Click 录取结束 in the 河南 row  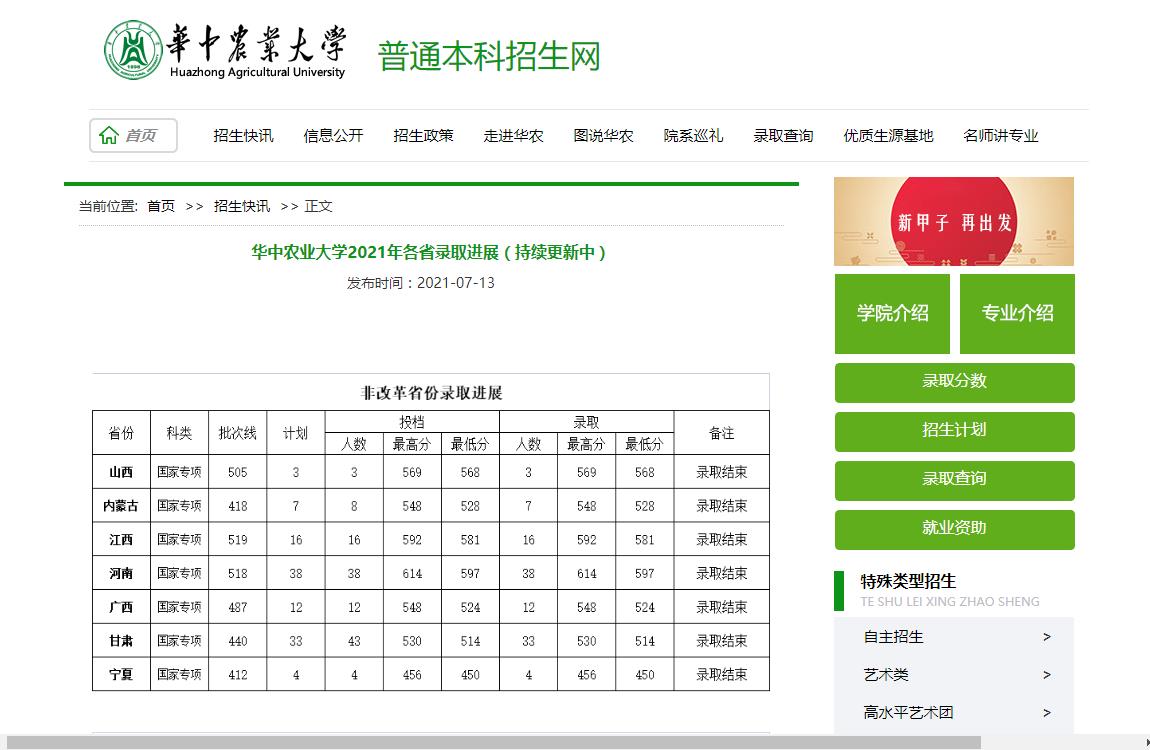tap(722, 573)
